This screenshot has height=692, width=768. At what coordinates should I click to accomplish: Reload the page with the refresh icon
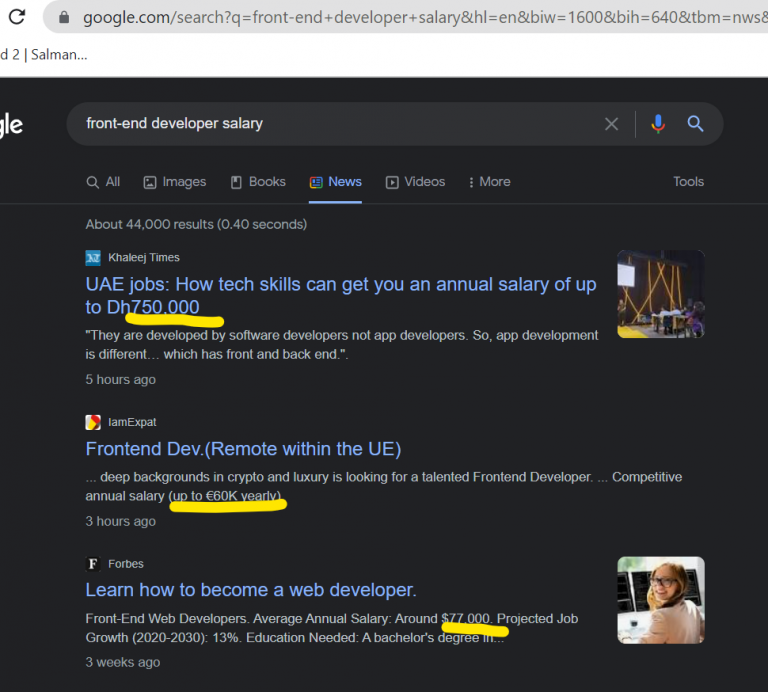[x=16, y=17]
